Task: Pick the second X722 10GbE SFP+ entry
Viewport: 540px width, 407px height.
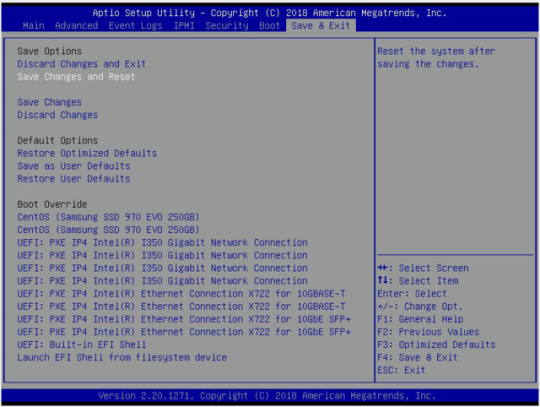Action: [x=184, y=332]
